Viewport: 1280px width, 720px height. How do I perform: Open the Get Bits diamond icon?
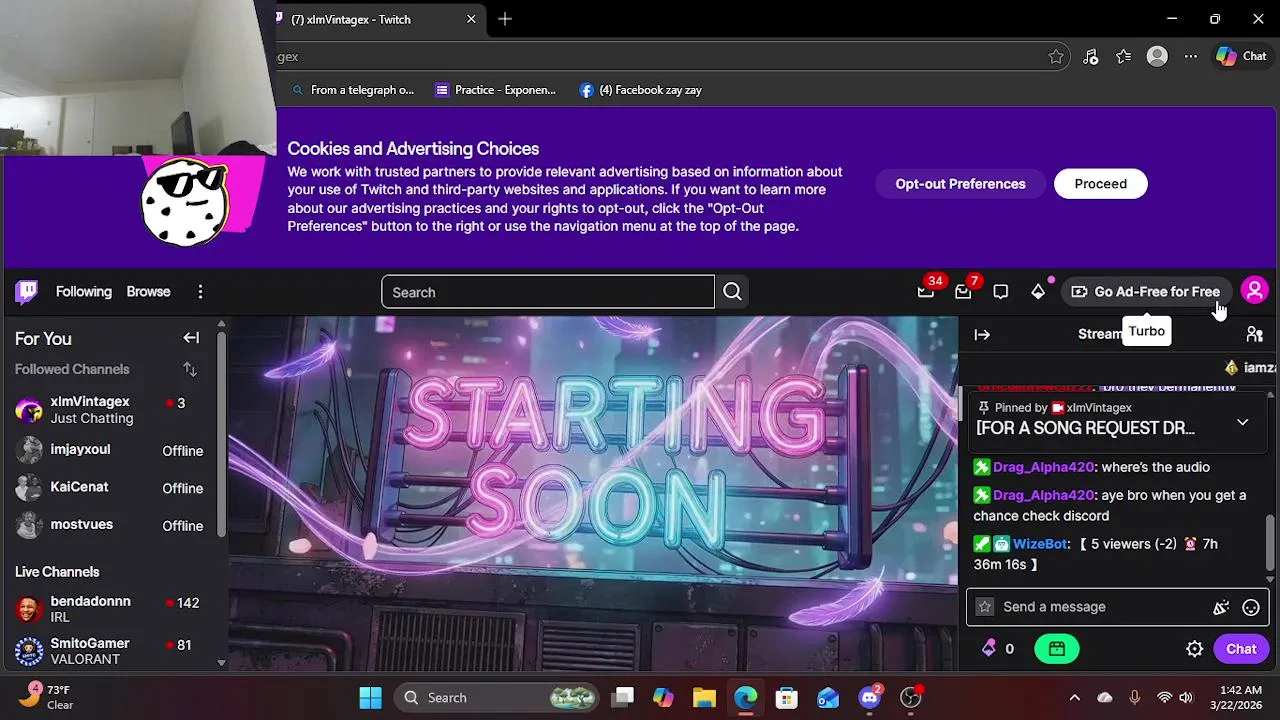1038,292
